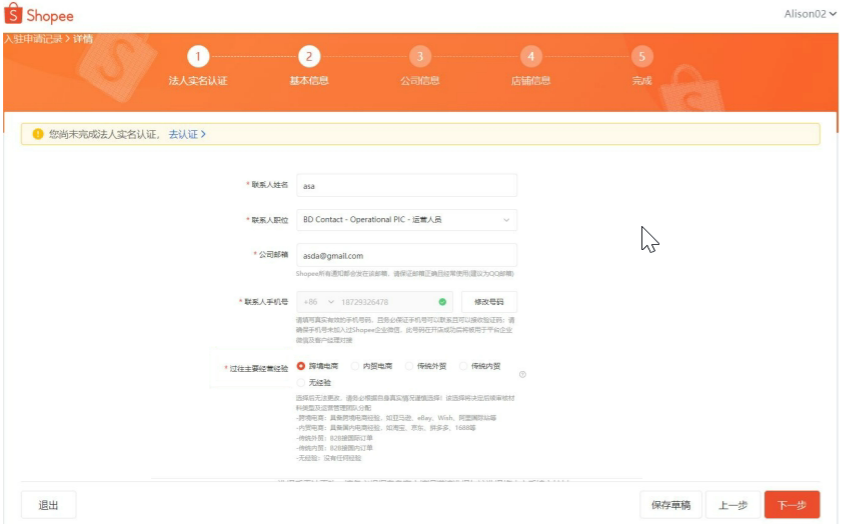This screenshot has width=847, height=531.
Task: Click step 3 circle 公司信息
Action: click(x=420, y=57)
